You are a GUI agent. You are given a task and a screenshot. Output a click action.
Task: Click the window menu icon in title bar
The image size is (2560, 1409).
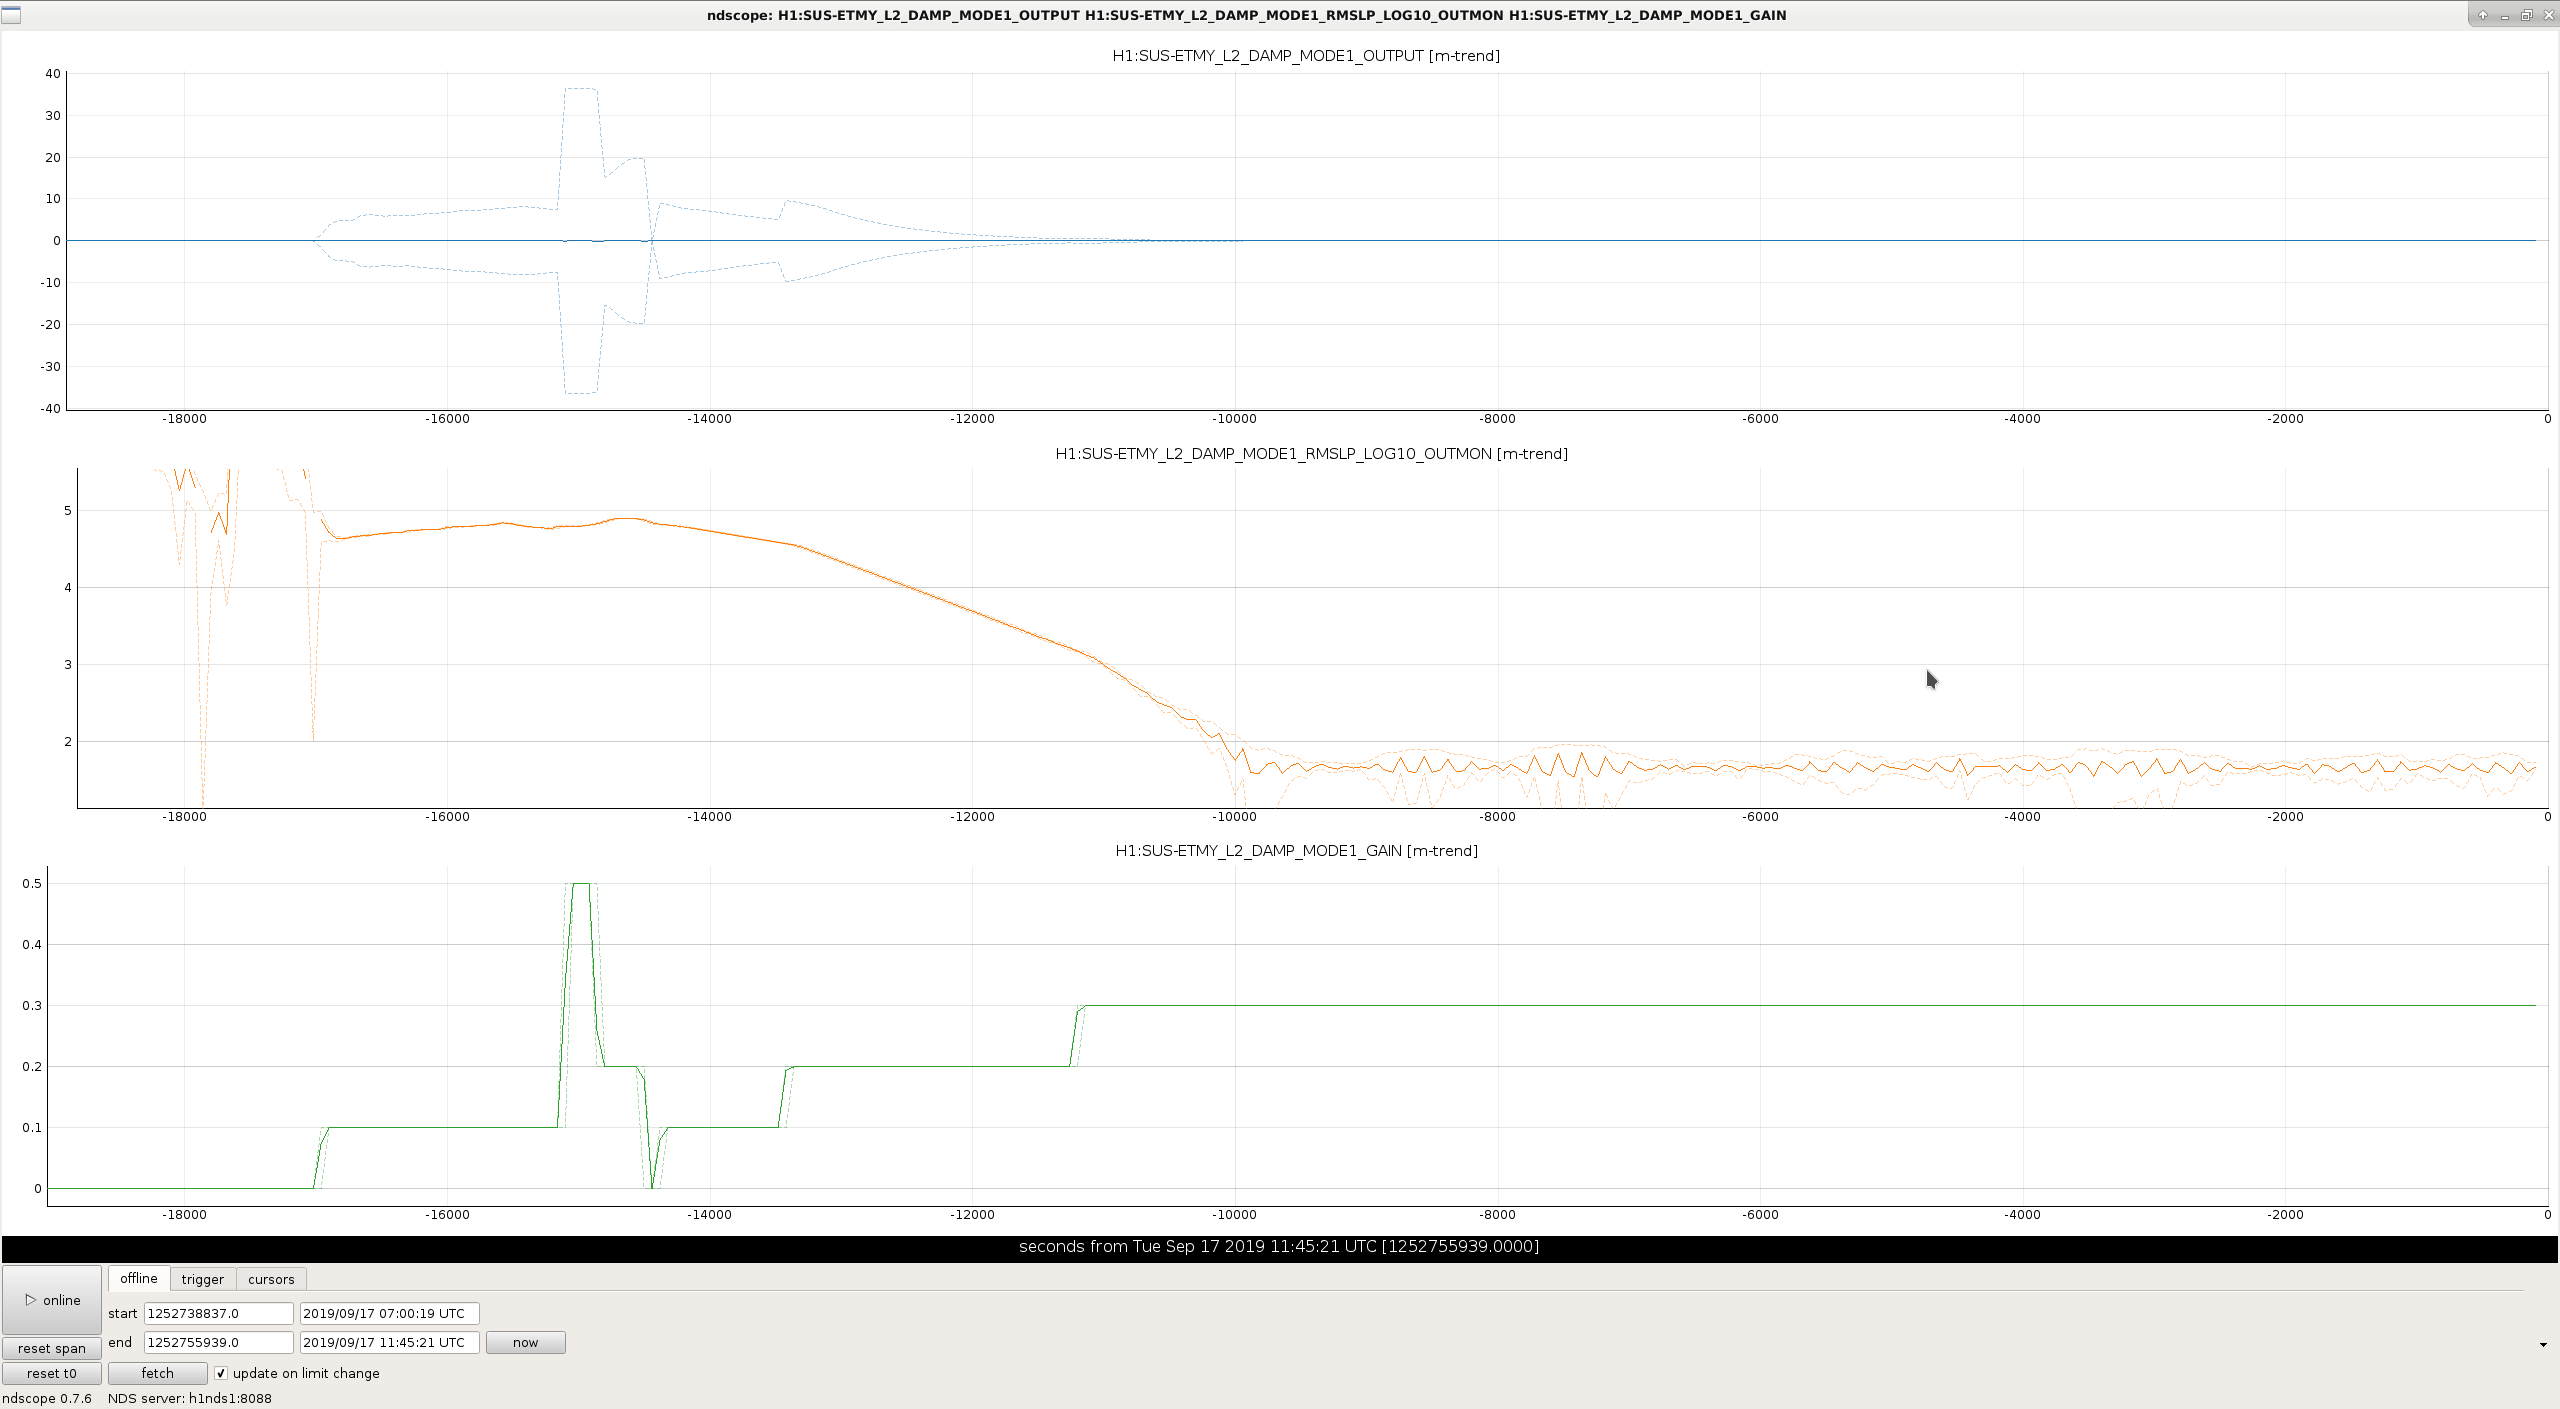pos(11,15)
